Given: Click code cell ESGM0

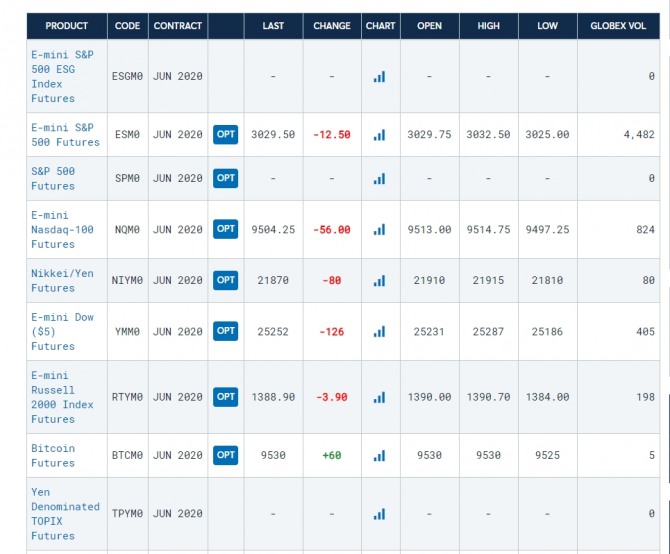Looking at the screenshot, I should pyautogui.click(x=127, y=76).
